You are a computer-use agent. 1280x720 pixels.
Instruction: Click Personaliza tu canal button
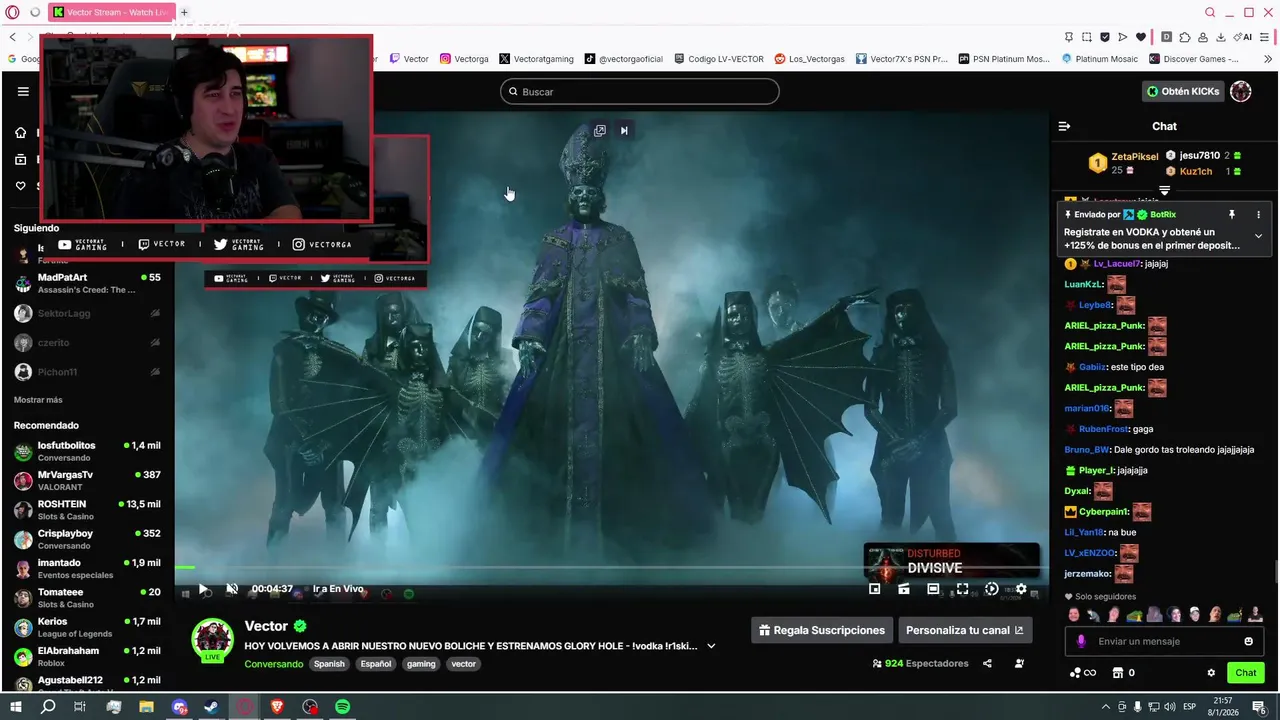pos(965,630)
